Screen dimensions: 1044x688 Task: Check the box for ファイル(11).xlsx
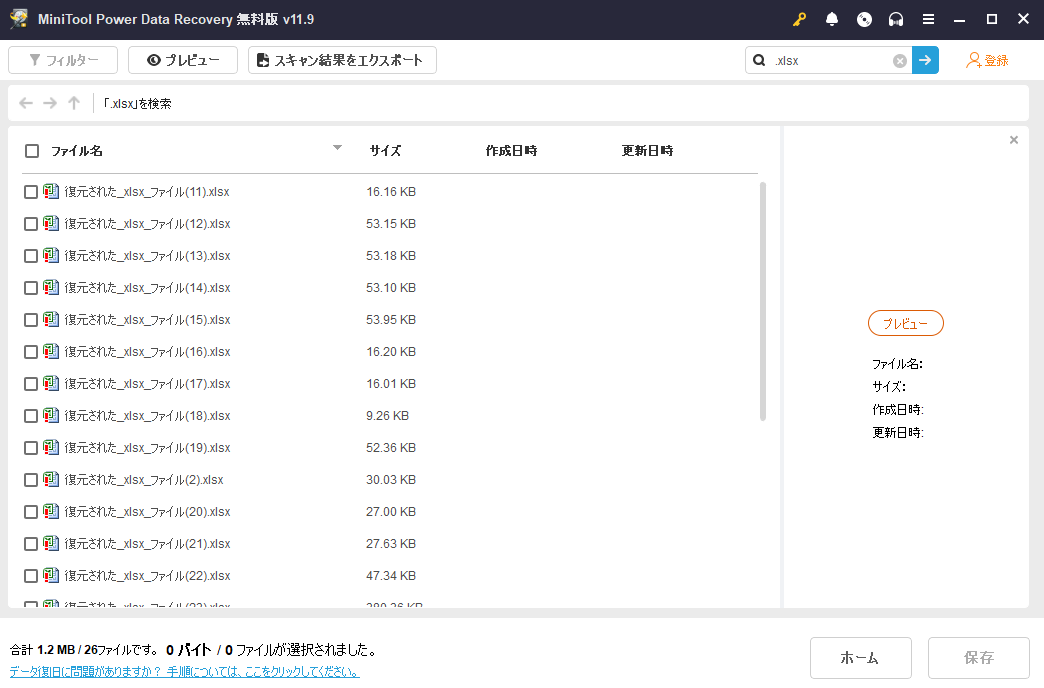pos(31,192)
